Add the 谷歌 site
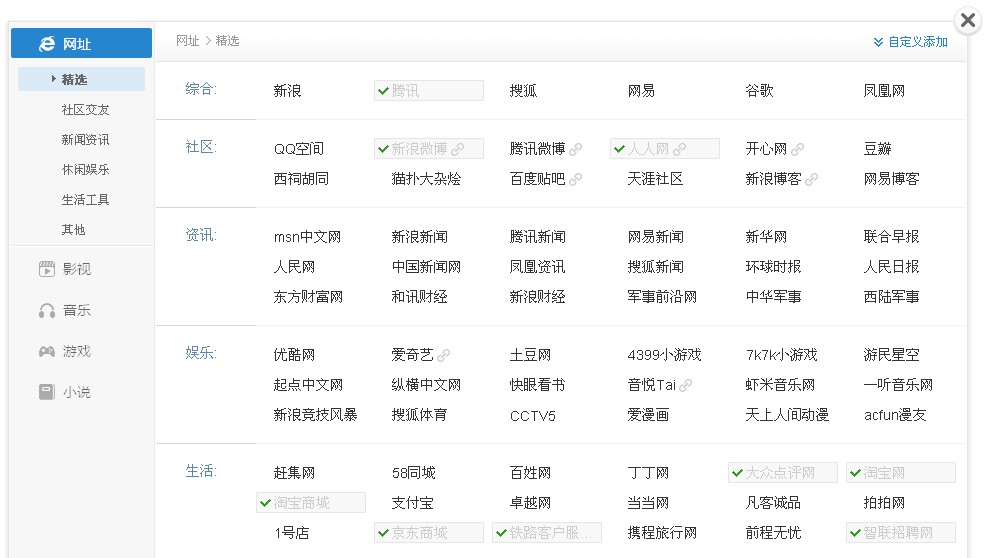The image size is (998, 558). click(x=759, y=91)
